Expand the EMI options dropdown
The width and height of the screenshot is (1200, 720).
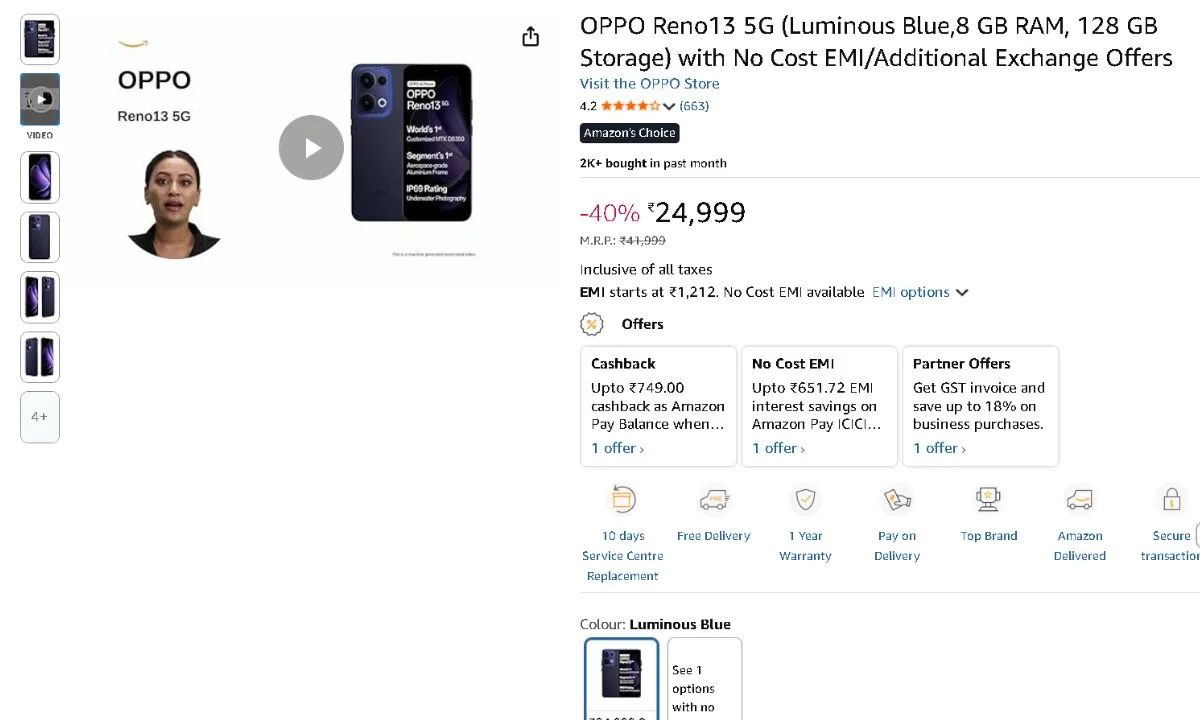click(x=917, y=292)
